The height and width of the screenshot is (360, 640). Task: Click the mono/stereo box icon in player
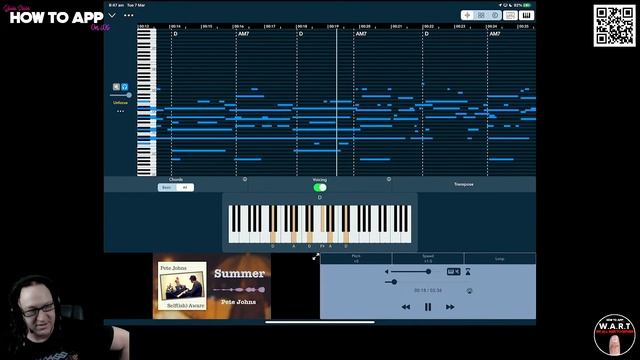[x=453, y=271]
